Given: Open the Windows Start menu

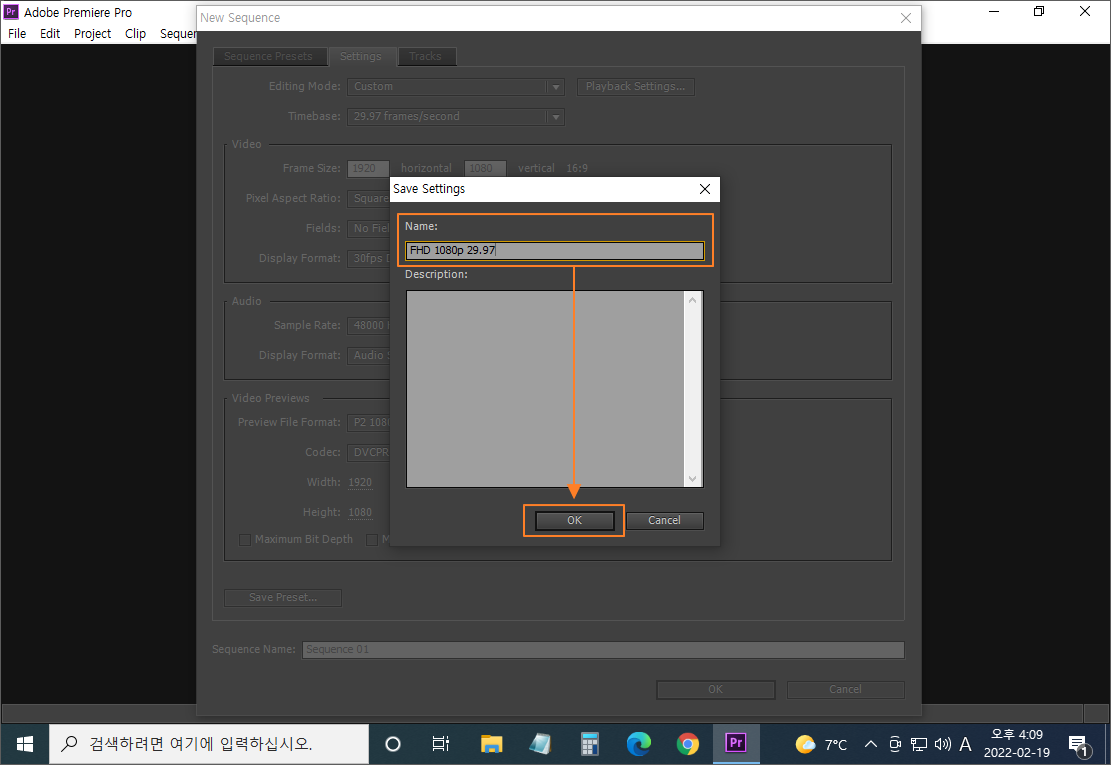Looking at the screenshot, I should [x=25, y=744].
